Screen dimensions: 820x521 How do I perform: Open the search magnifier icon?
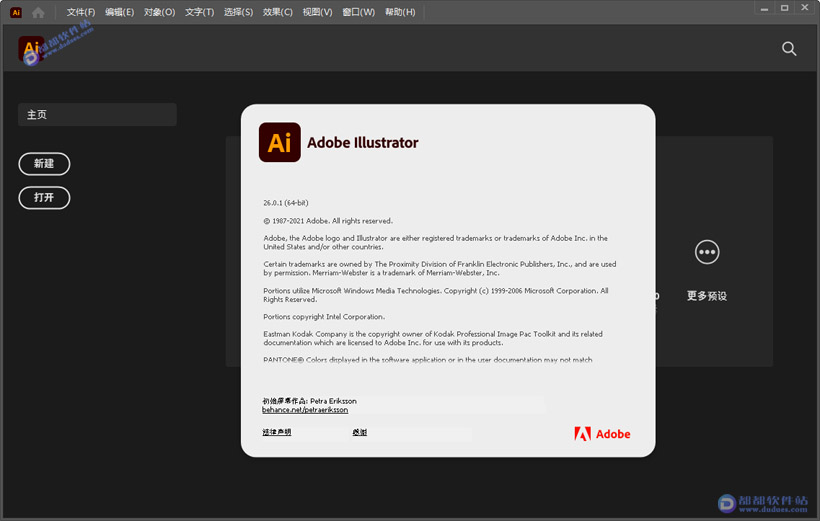pos(789,49)
